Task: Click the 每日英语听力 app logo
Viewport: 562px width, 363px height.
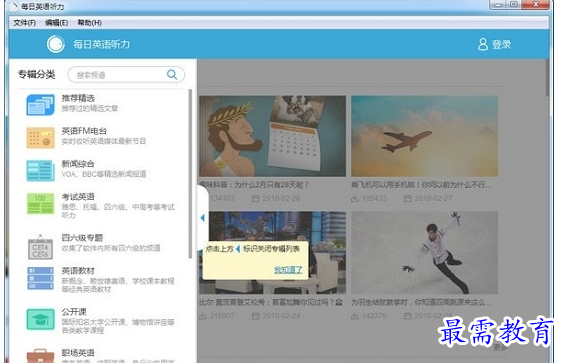Action: (x=56, y=44)
